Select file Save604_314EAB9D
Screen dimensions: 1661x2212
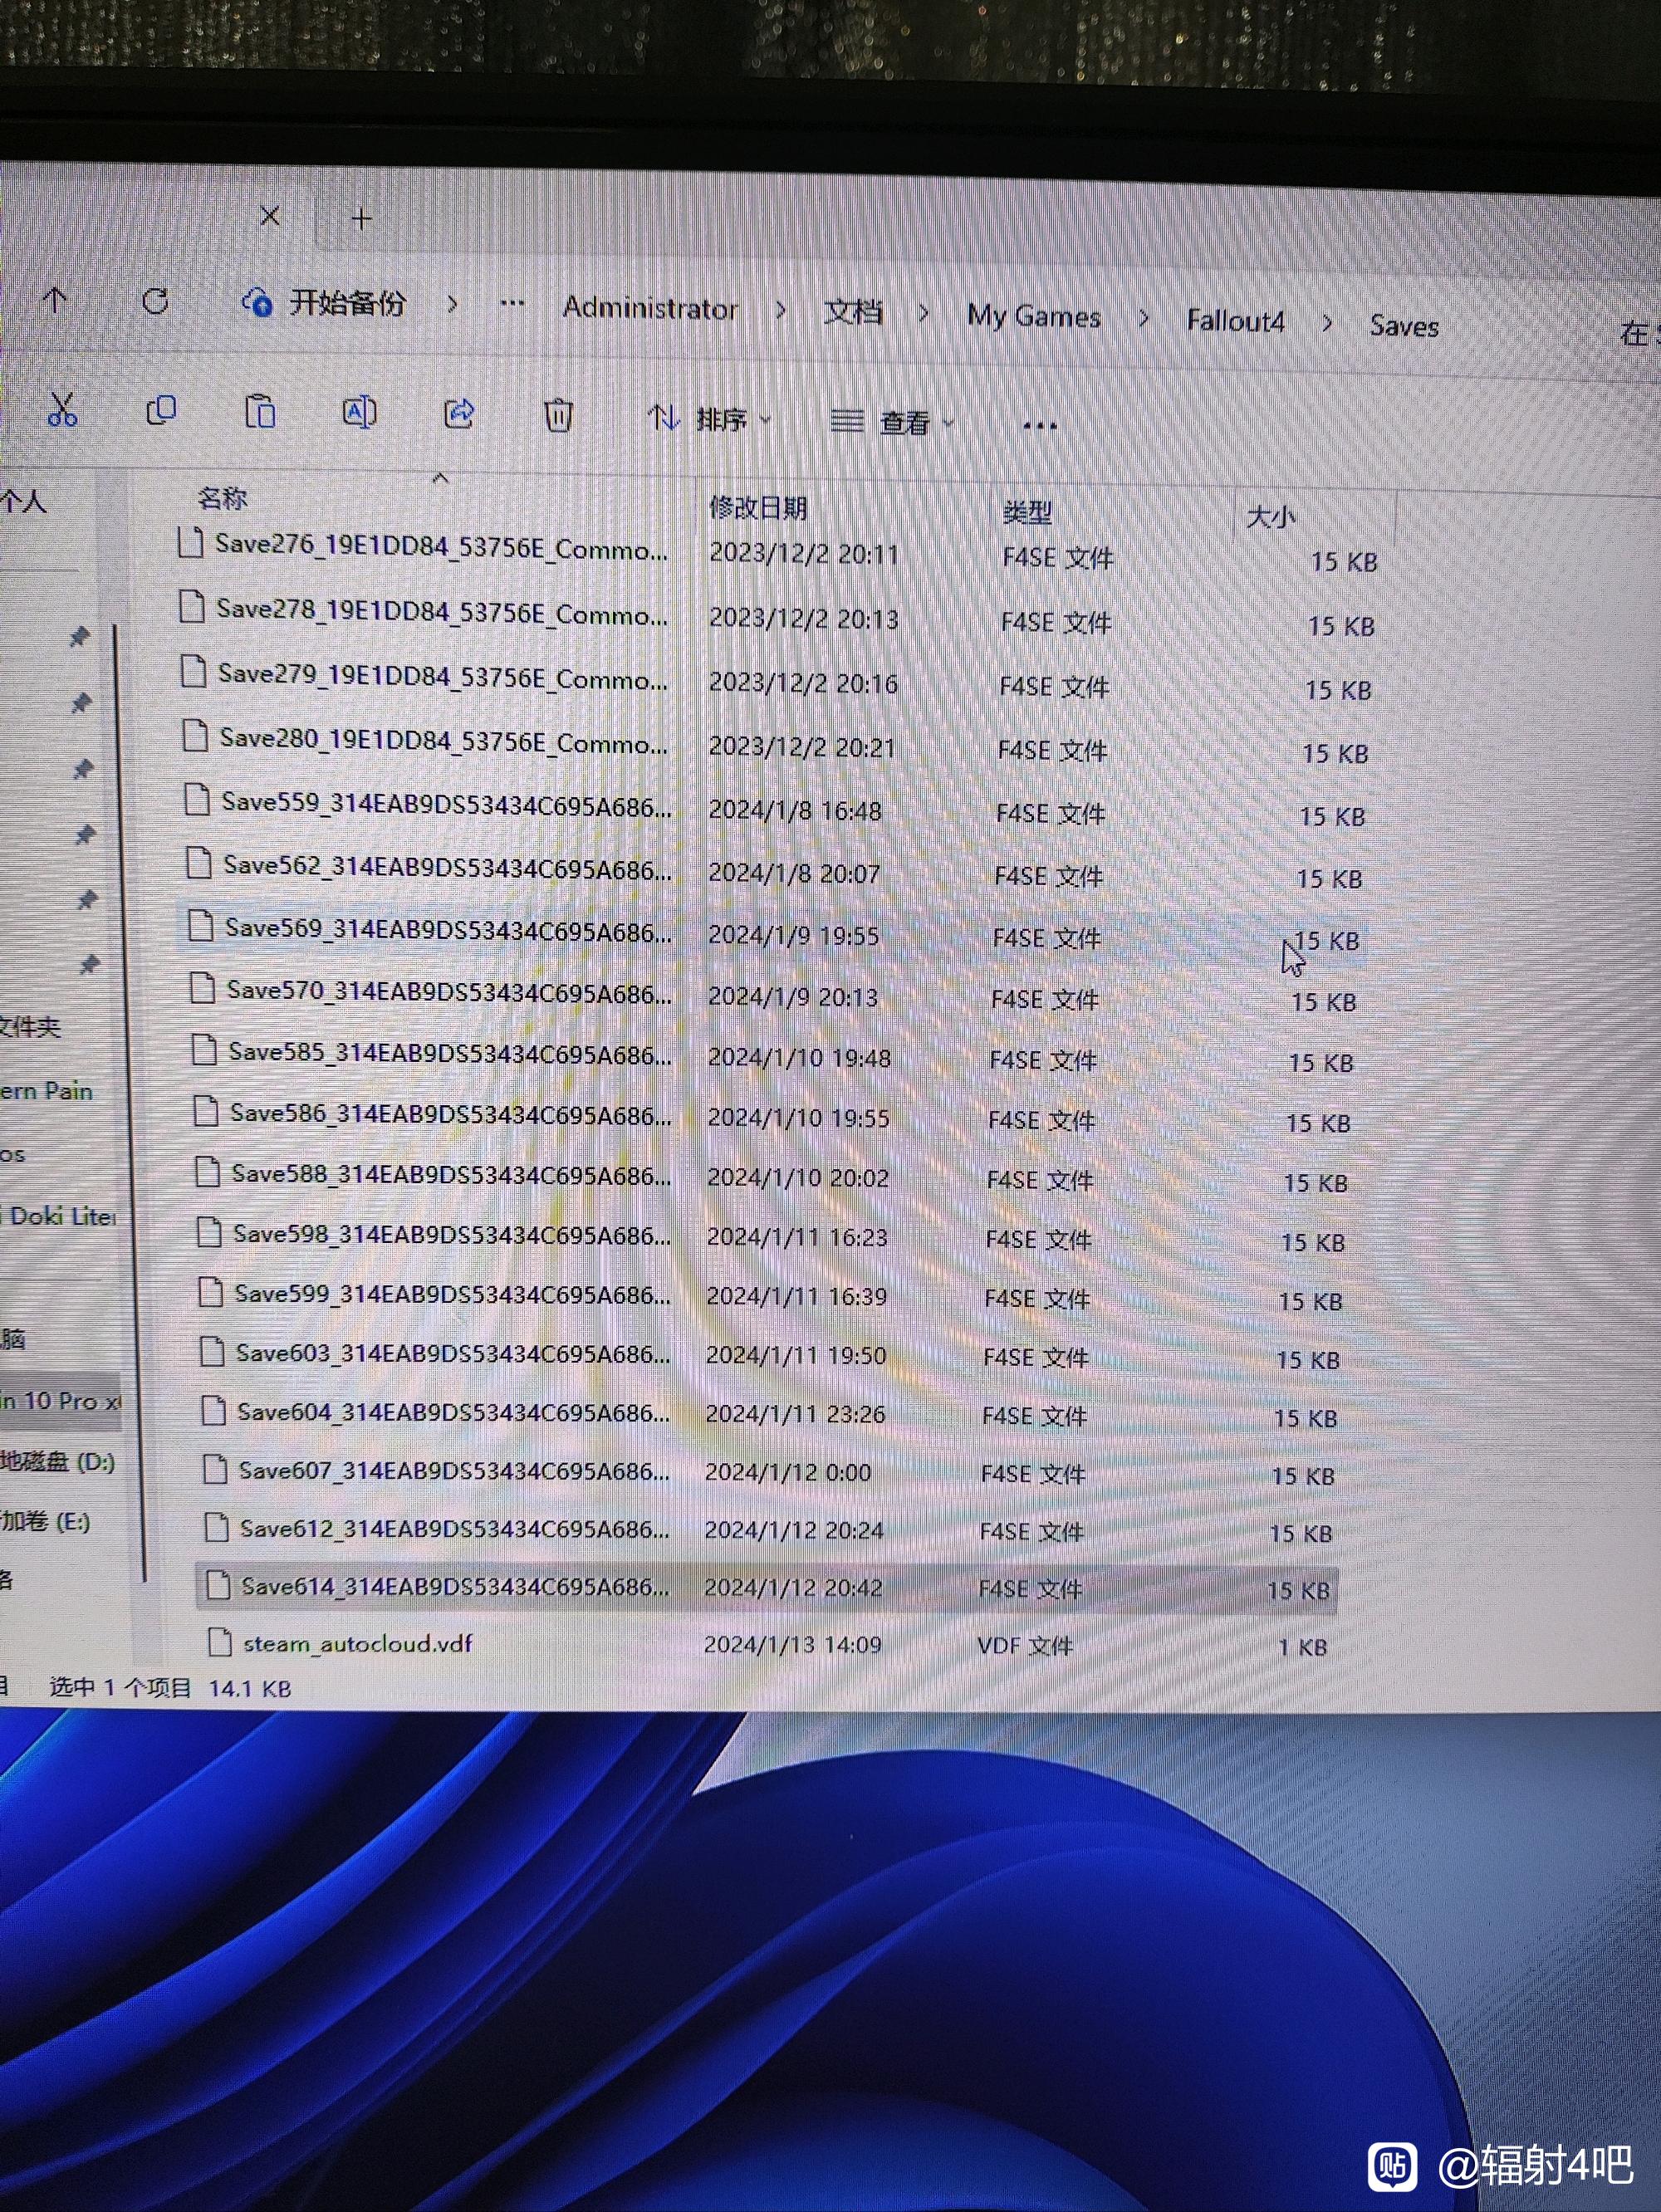453,1412
